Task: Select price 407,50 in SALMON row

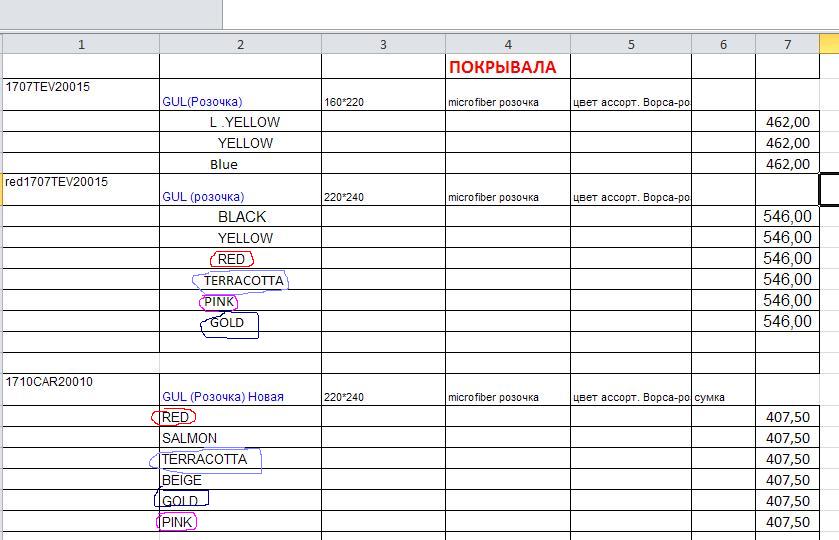Action: [x=788, y=437]
